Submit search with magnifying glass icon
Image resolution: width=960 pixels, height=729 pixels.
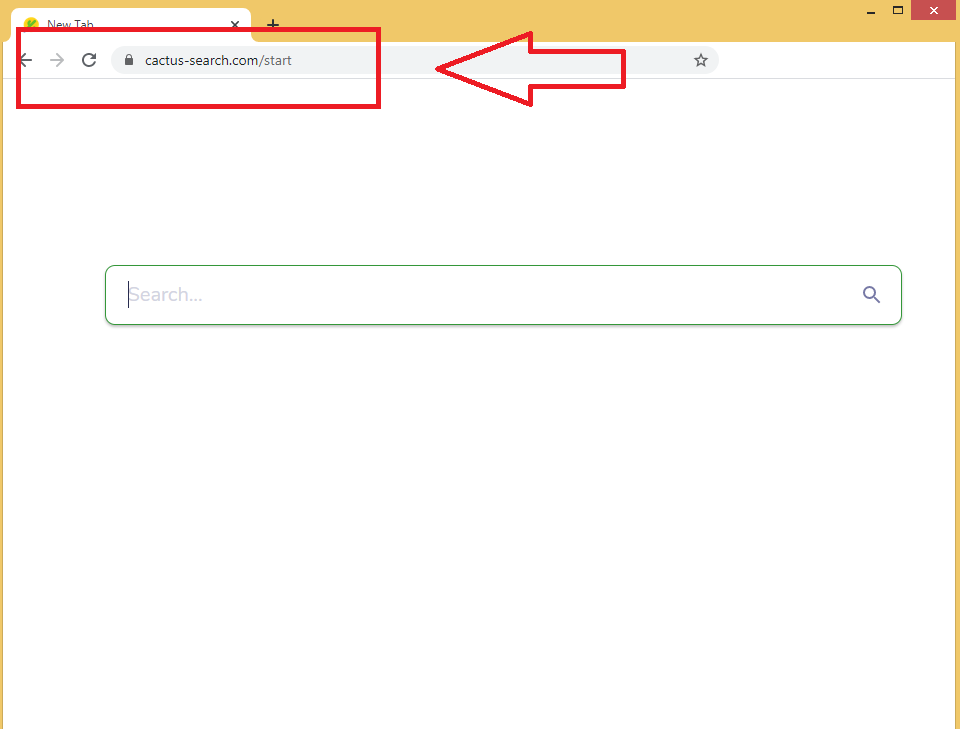pos(871,295)
